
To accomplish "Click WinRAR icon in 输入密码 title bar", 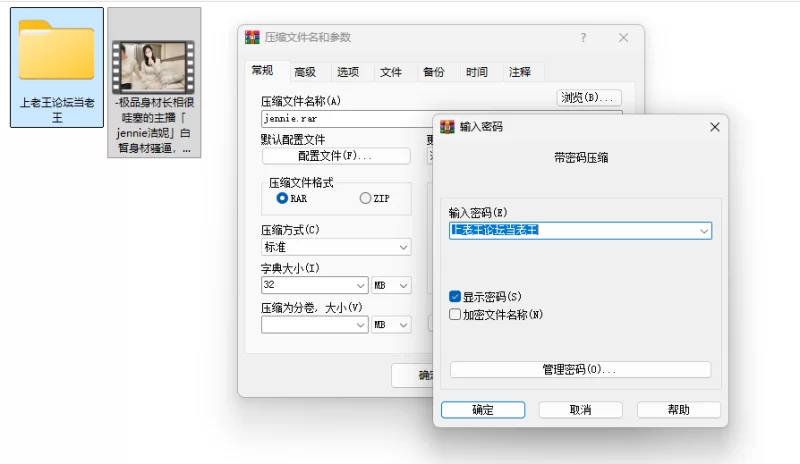I will 447,127.
